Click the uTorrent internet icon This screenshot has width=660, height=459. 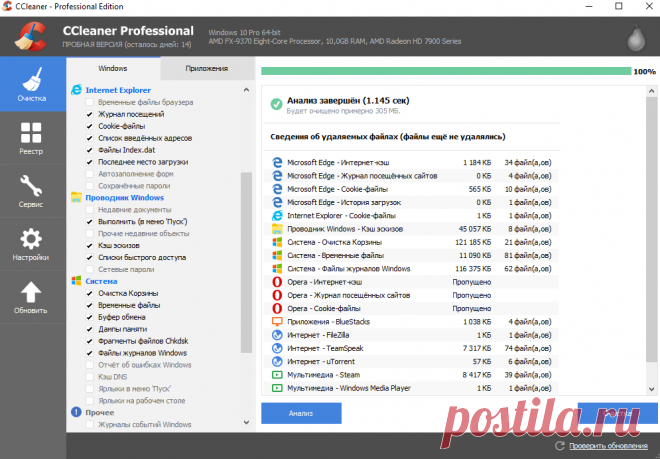(x=277, y=362)
